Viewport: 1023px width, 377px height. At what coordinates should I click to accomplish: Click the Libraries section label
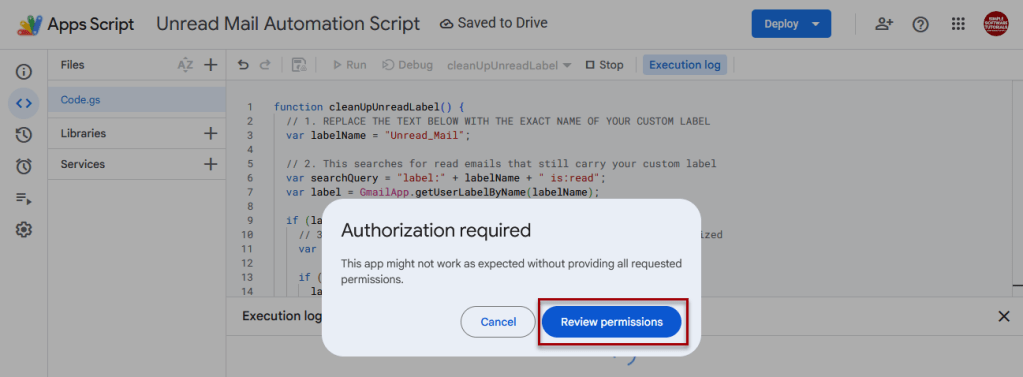(x=84, y=133)
